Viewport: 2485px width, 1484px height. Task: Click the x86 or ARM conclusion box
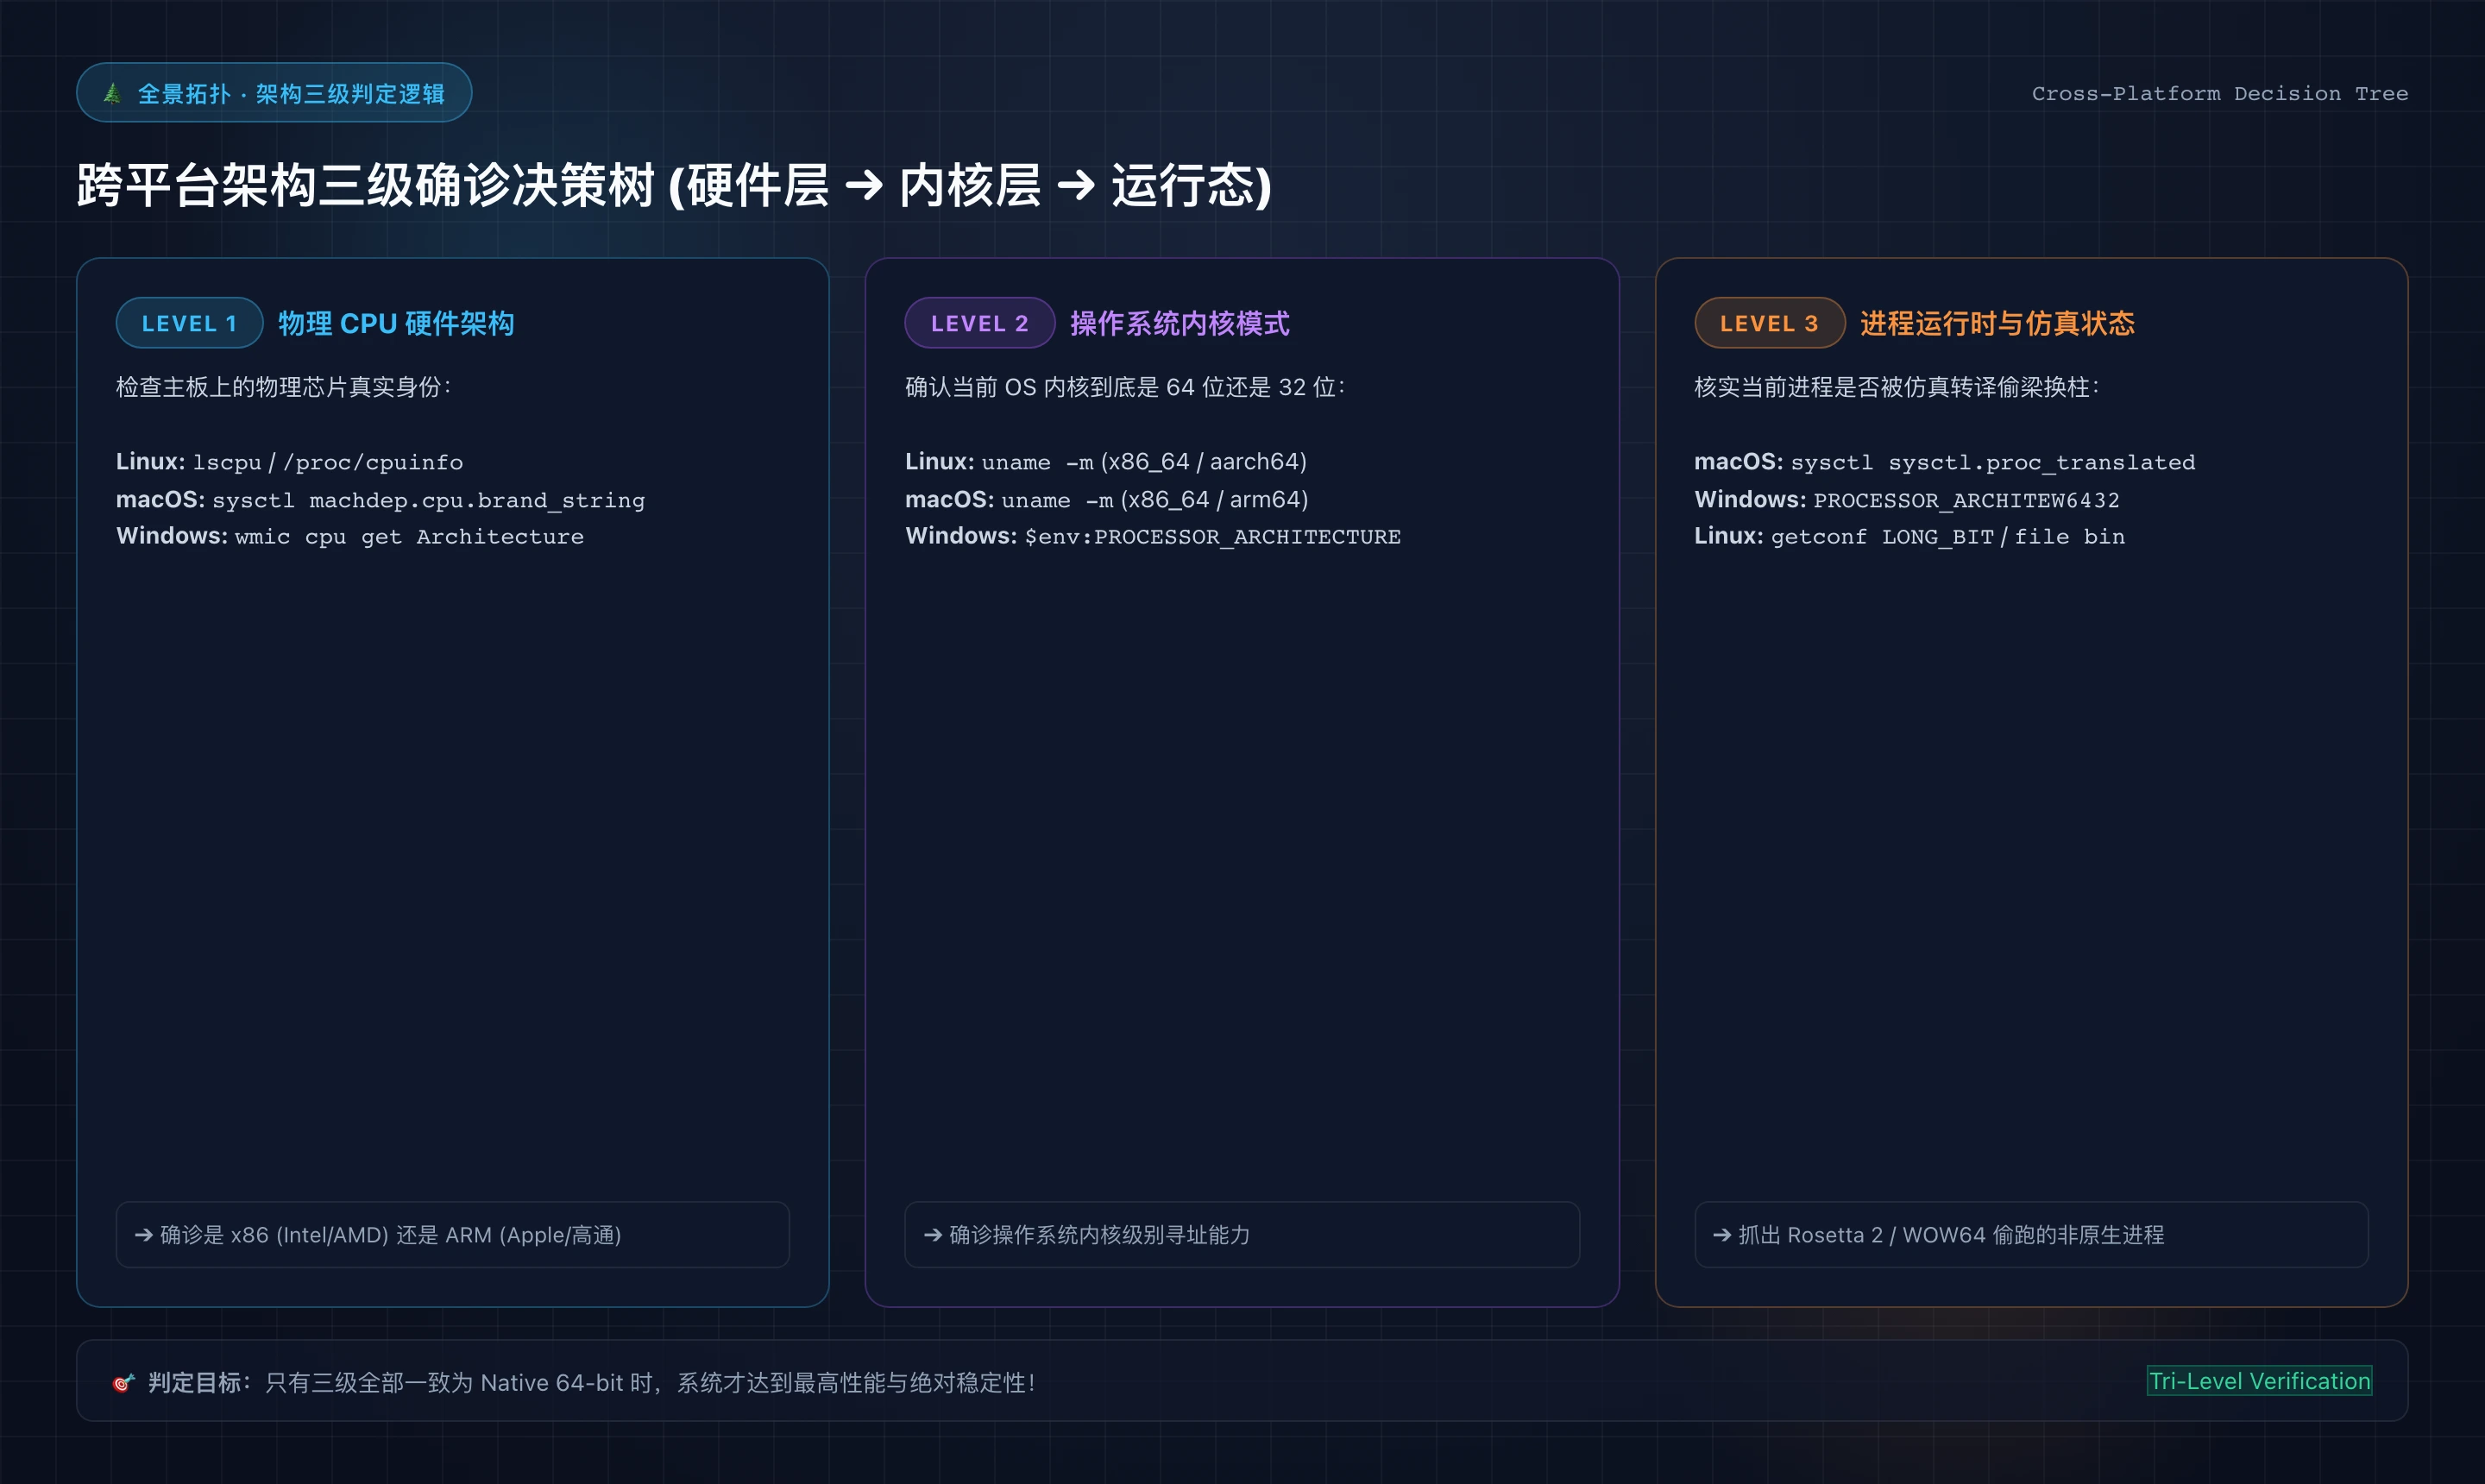pos(452,1235)
